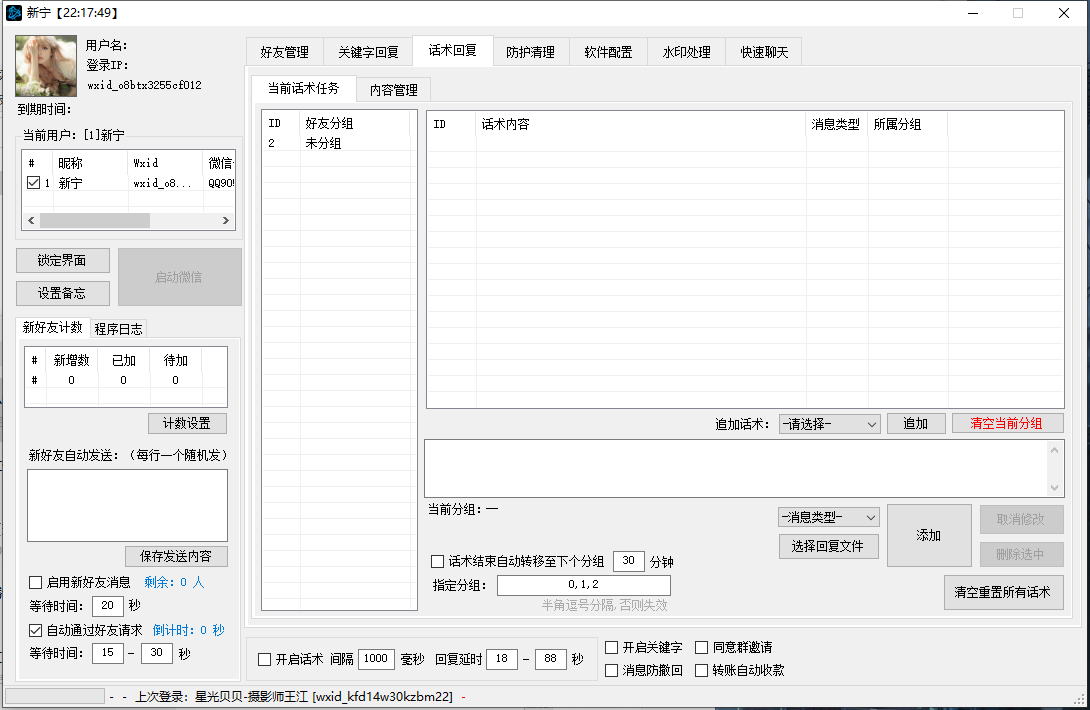This screenshot has height=710, width=1090.
Task: Click the 新好友自动发送 text area
Action: (127, 506)
